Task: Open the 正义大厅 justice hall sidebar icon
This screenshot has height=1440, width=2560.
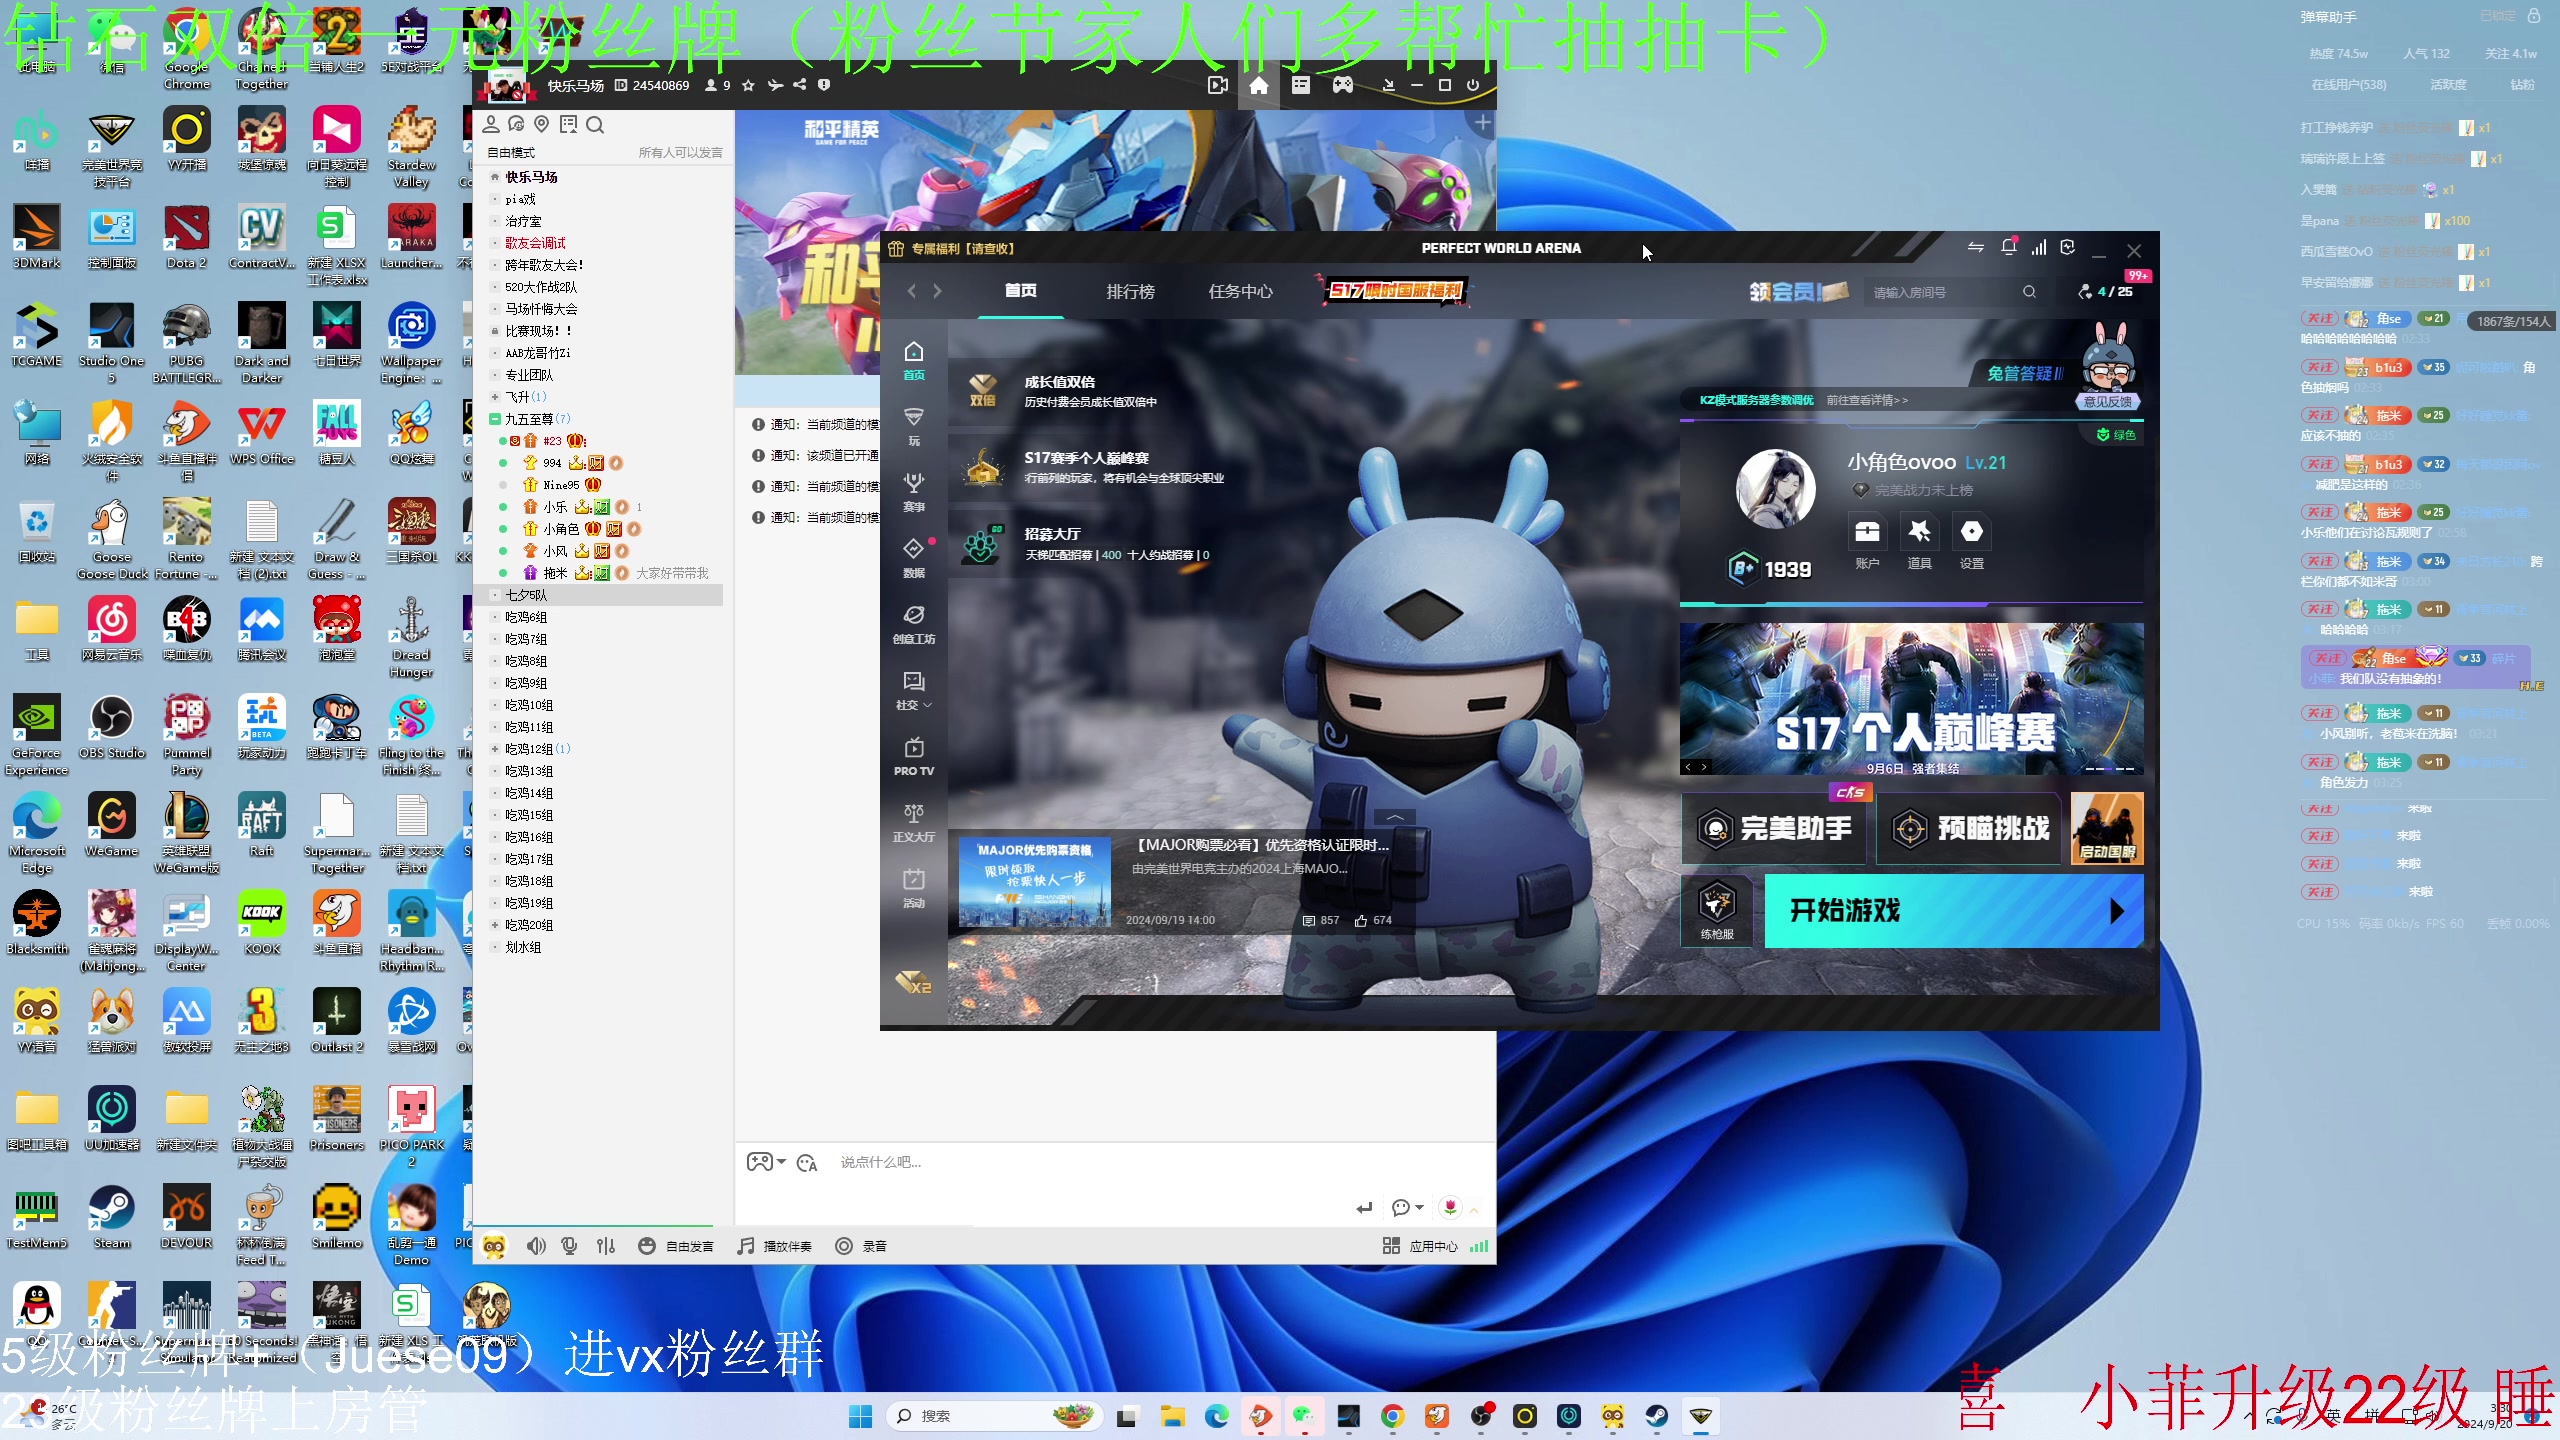Action: pos(913,822)
